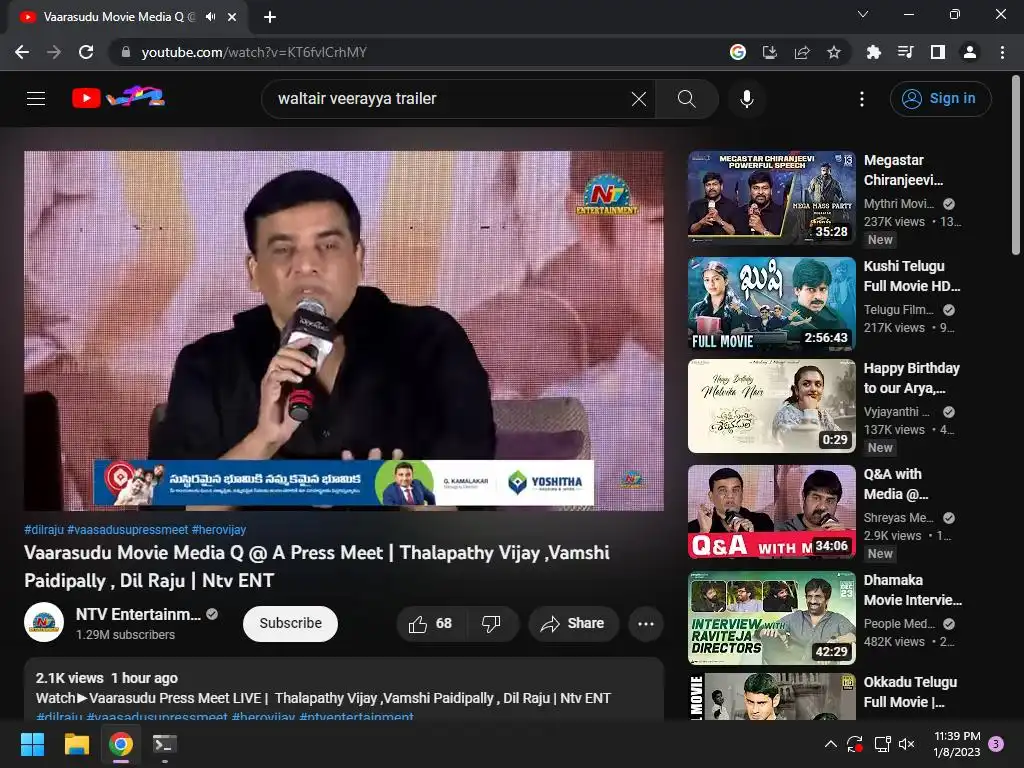Go forward in browser history
1024x768 pixels.
click(54, 52)
